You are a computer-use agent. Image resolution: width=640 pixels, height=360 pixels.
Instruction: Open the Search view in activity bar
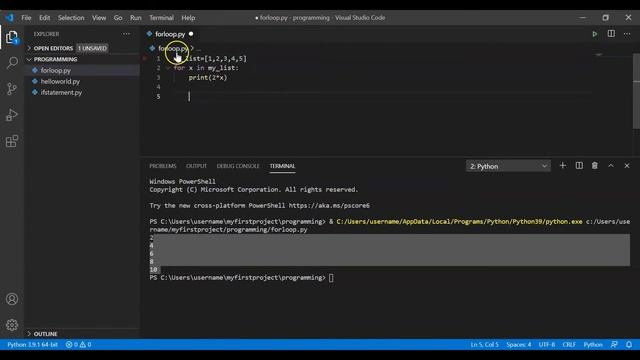click(12, 62)
